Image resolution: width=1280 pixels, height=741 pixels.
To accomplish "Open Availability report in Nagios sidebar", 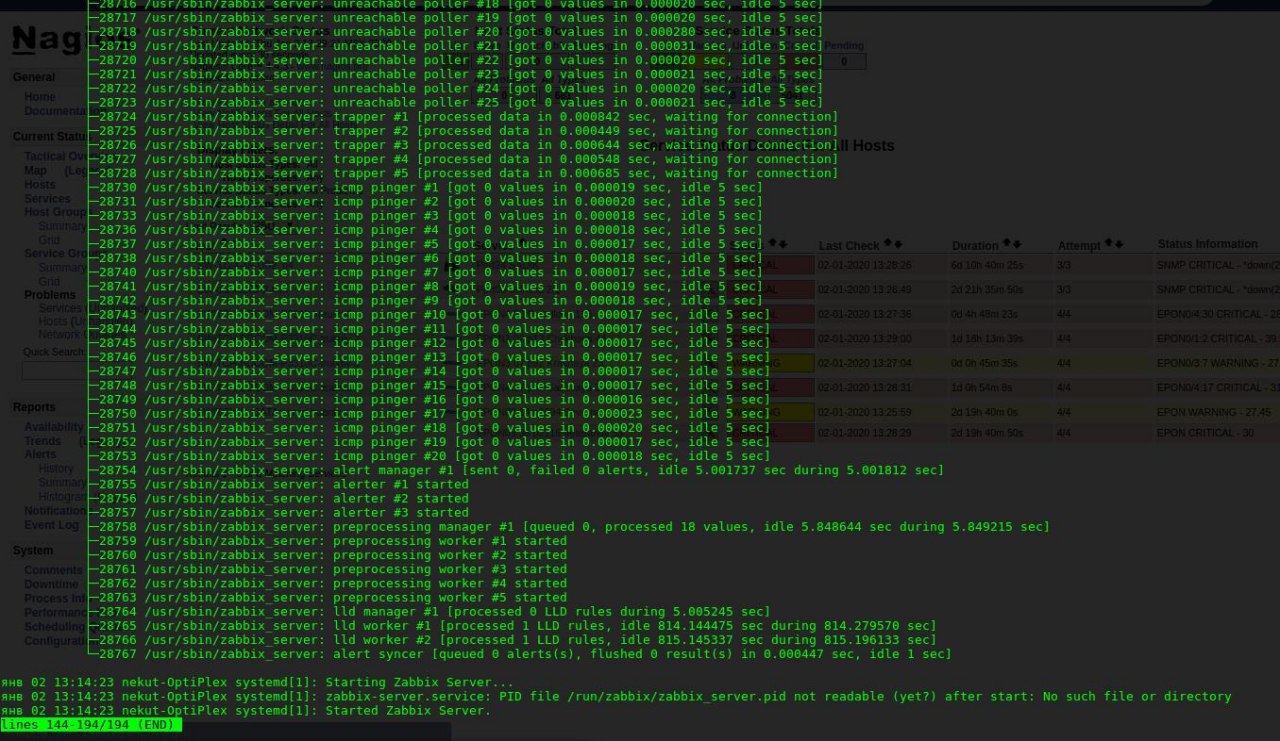I will click(55, 427).
